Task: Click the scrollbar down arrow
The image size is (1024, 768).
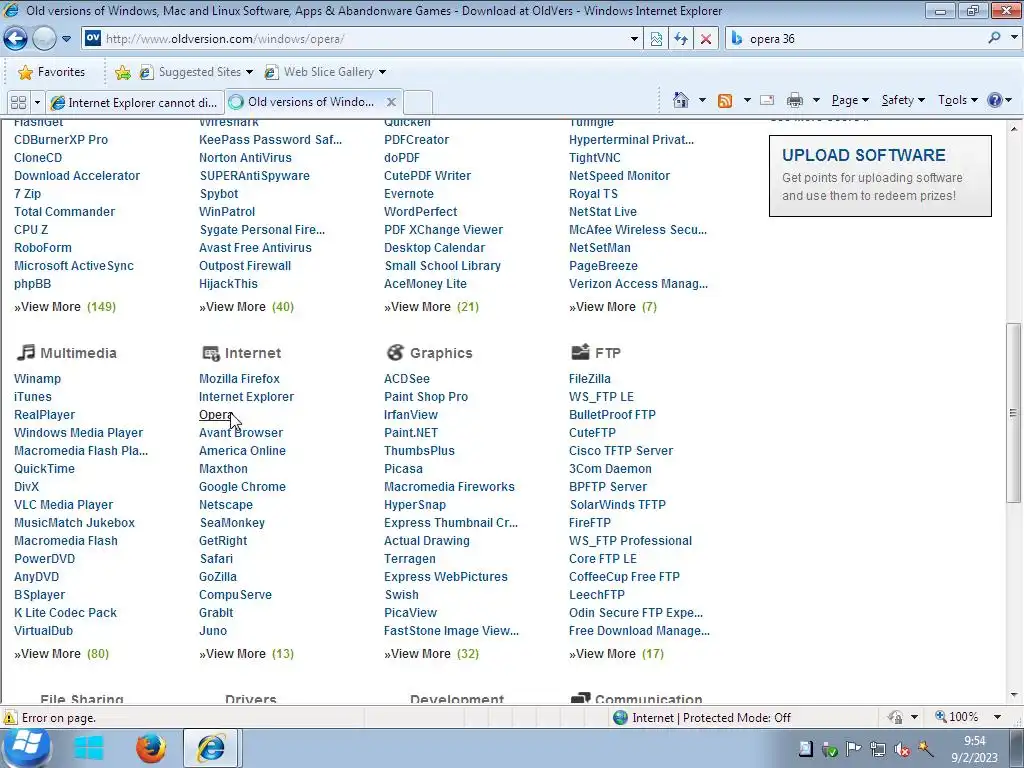Action: coord(1013,696)
